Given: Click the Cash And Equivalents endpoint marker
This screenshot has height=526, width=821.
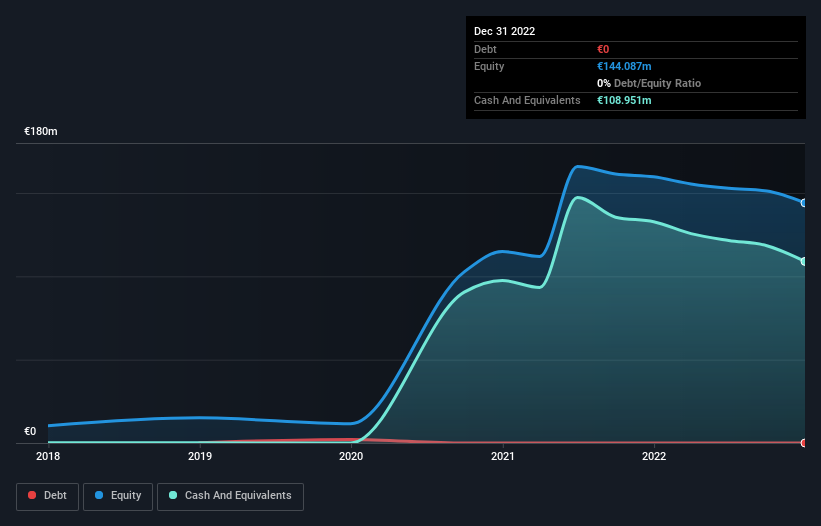Looking at the screenshot, I should [x=804, y=261].
